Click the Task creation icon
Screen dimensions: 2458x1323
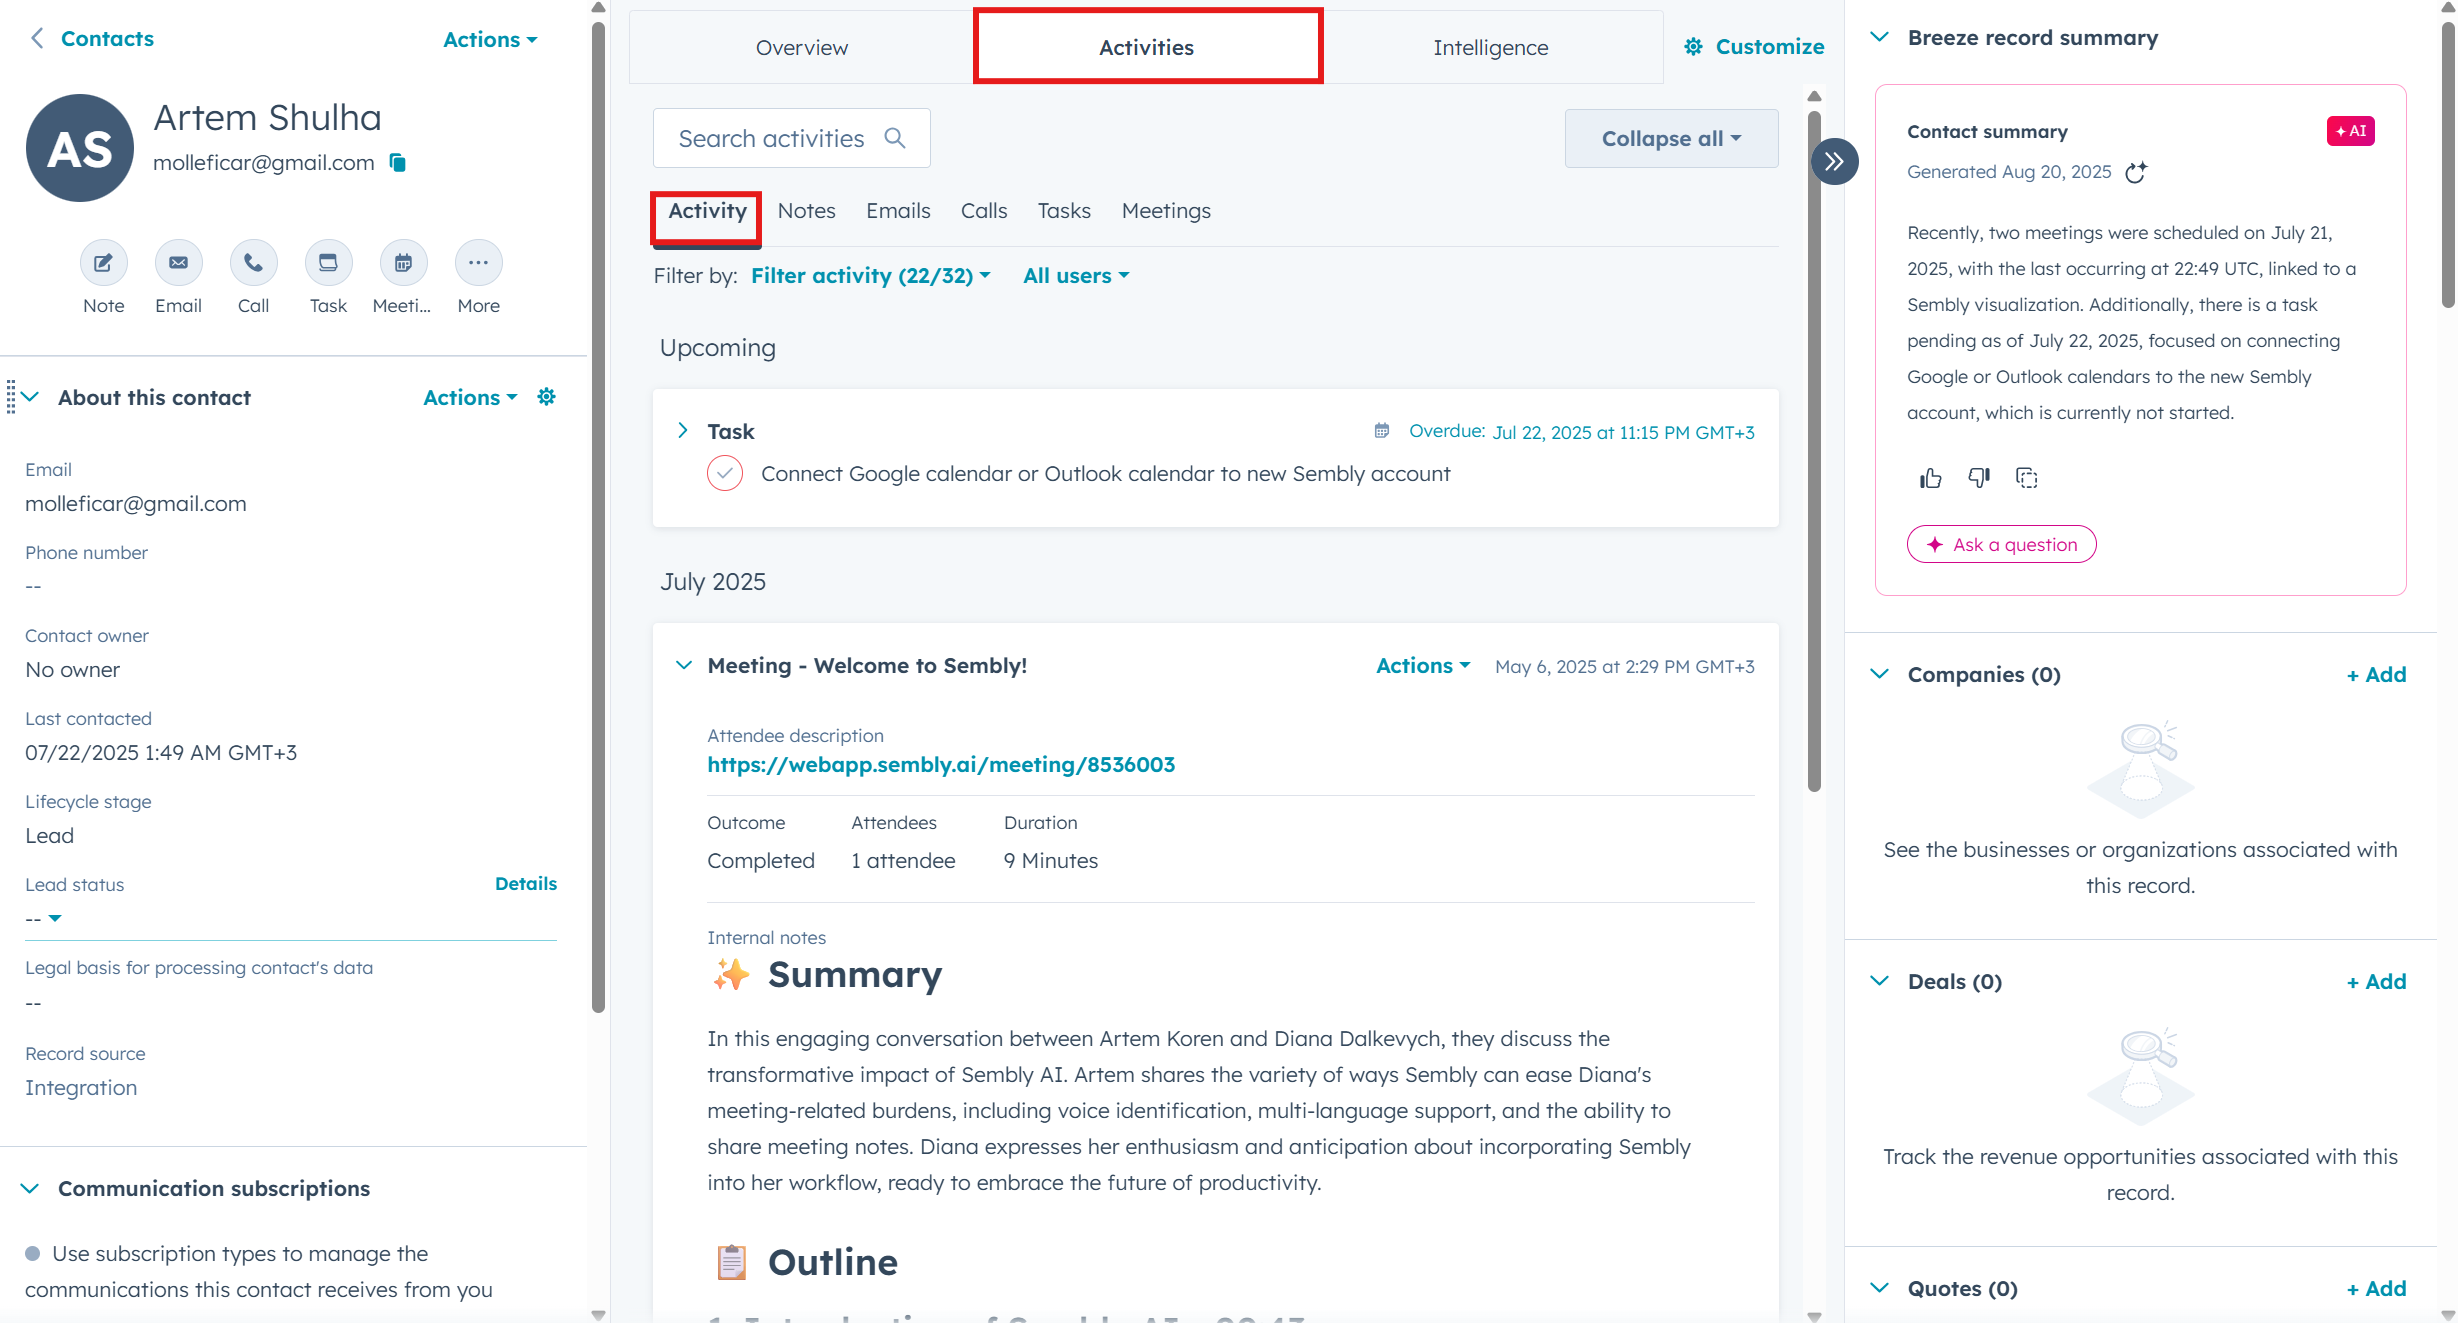pos(328,263)
